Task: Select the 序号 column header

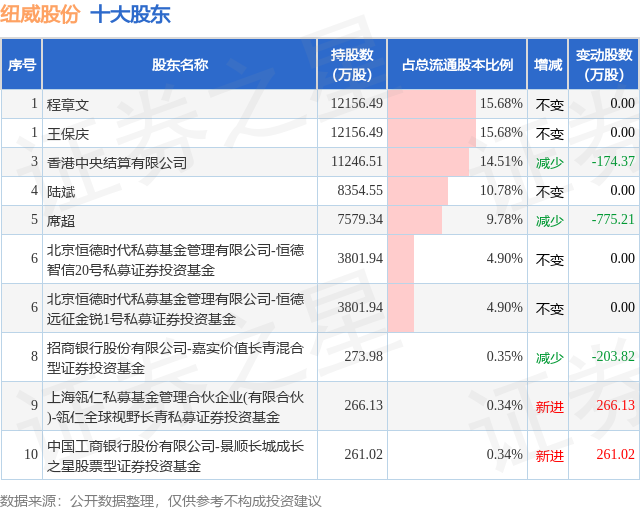Action: point(22,64)
